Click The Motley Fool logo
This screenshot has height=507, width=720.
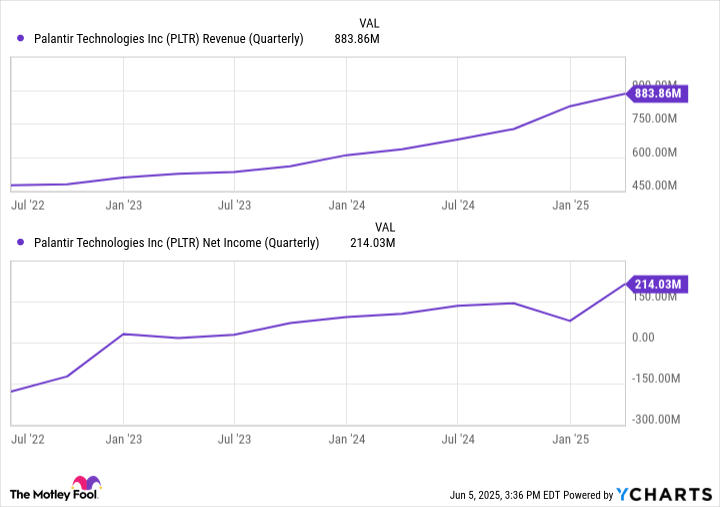(x=55, y=488)
